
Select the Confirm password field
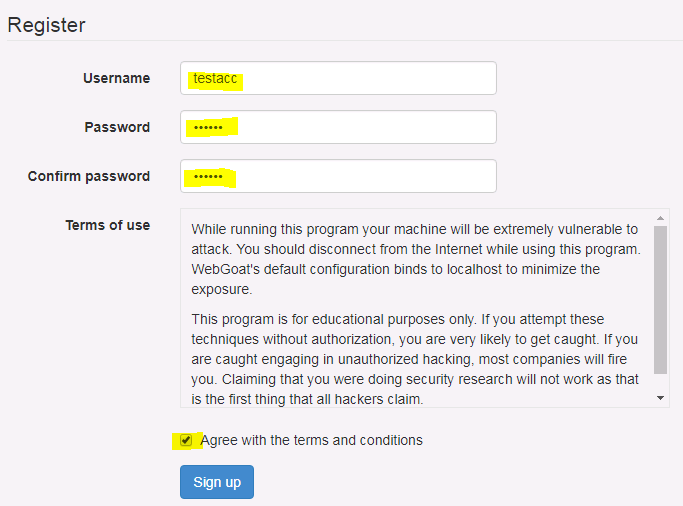click(x=338, y=176)
